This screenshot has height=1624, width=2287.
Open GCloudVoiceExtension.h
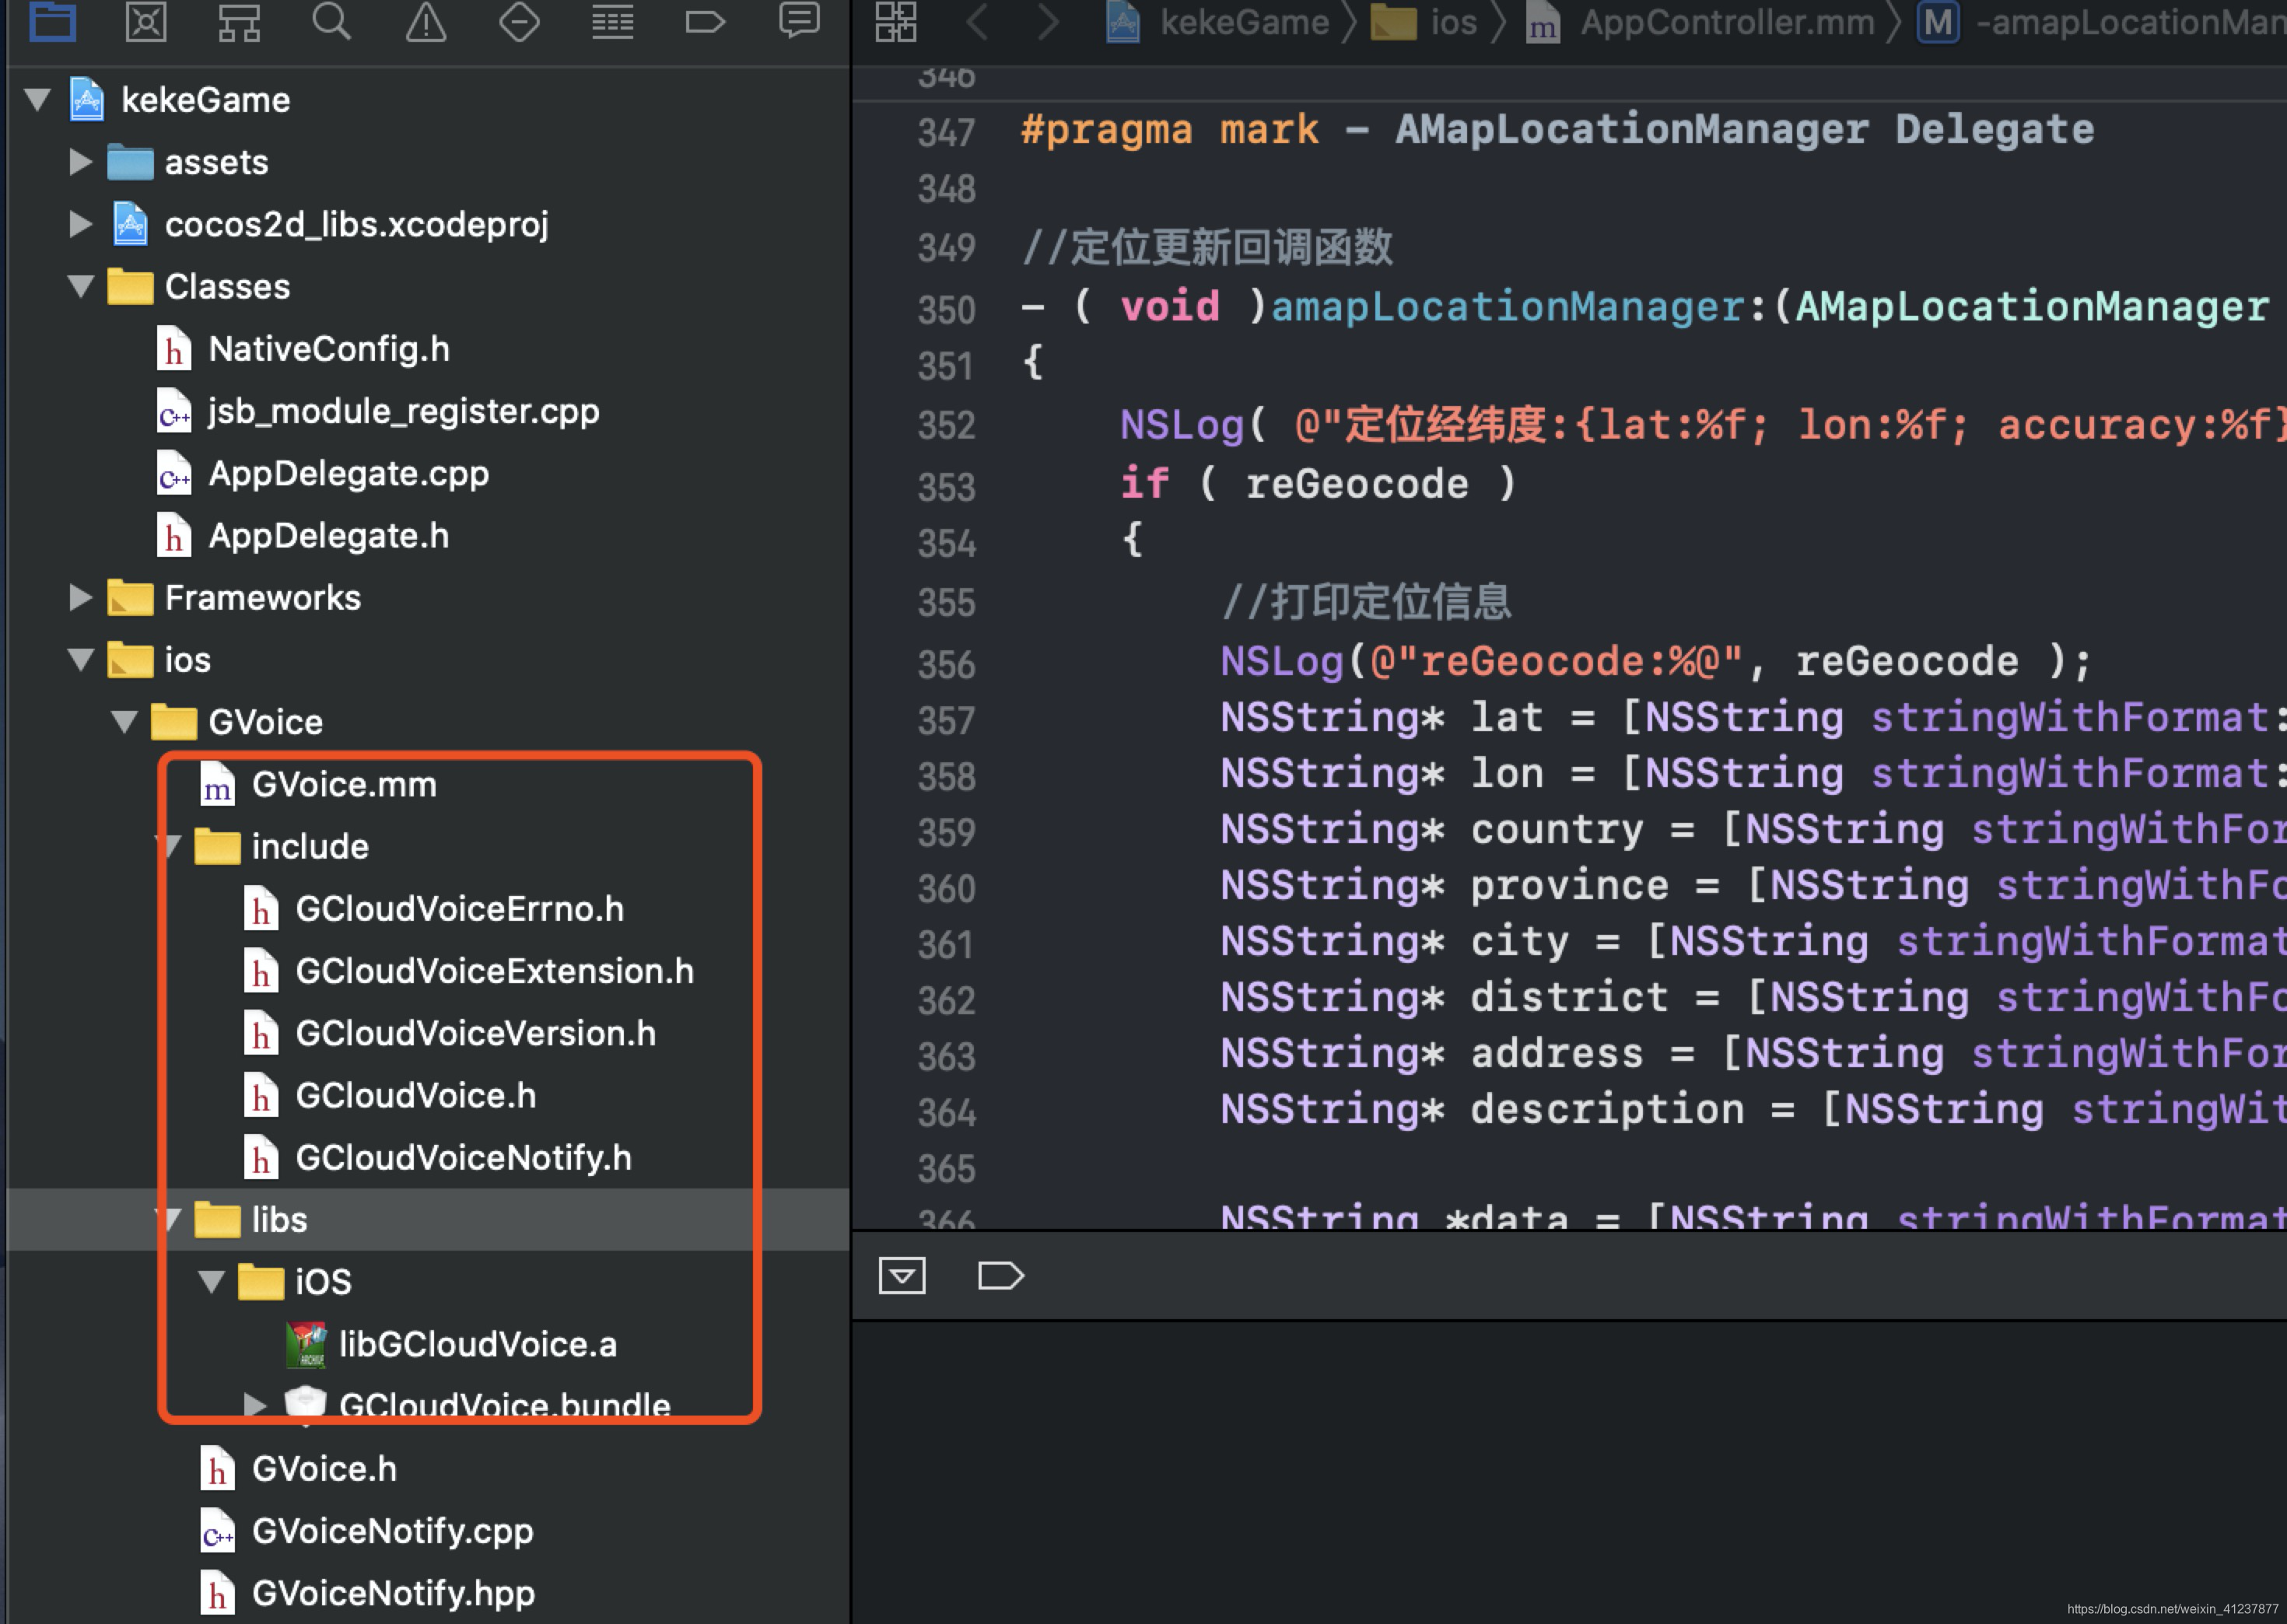click(x=494, y=970)
